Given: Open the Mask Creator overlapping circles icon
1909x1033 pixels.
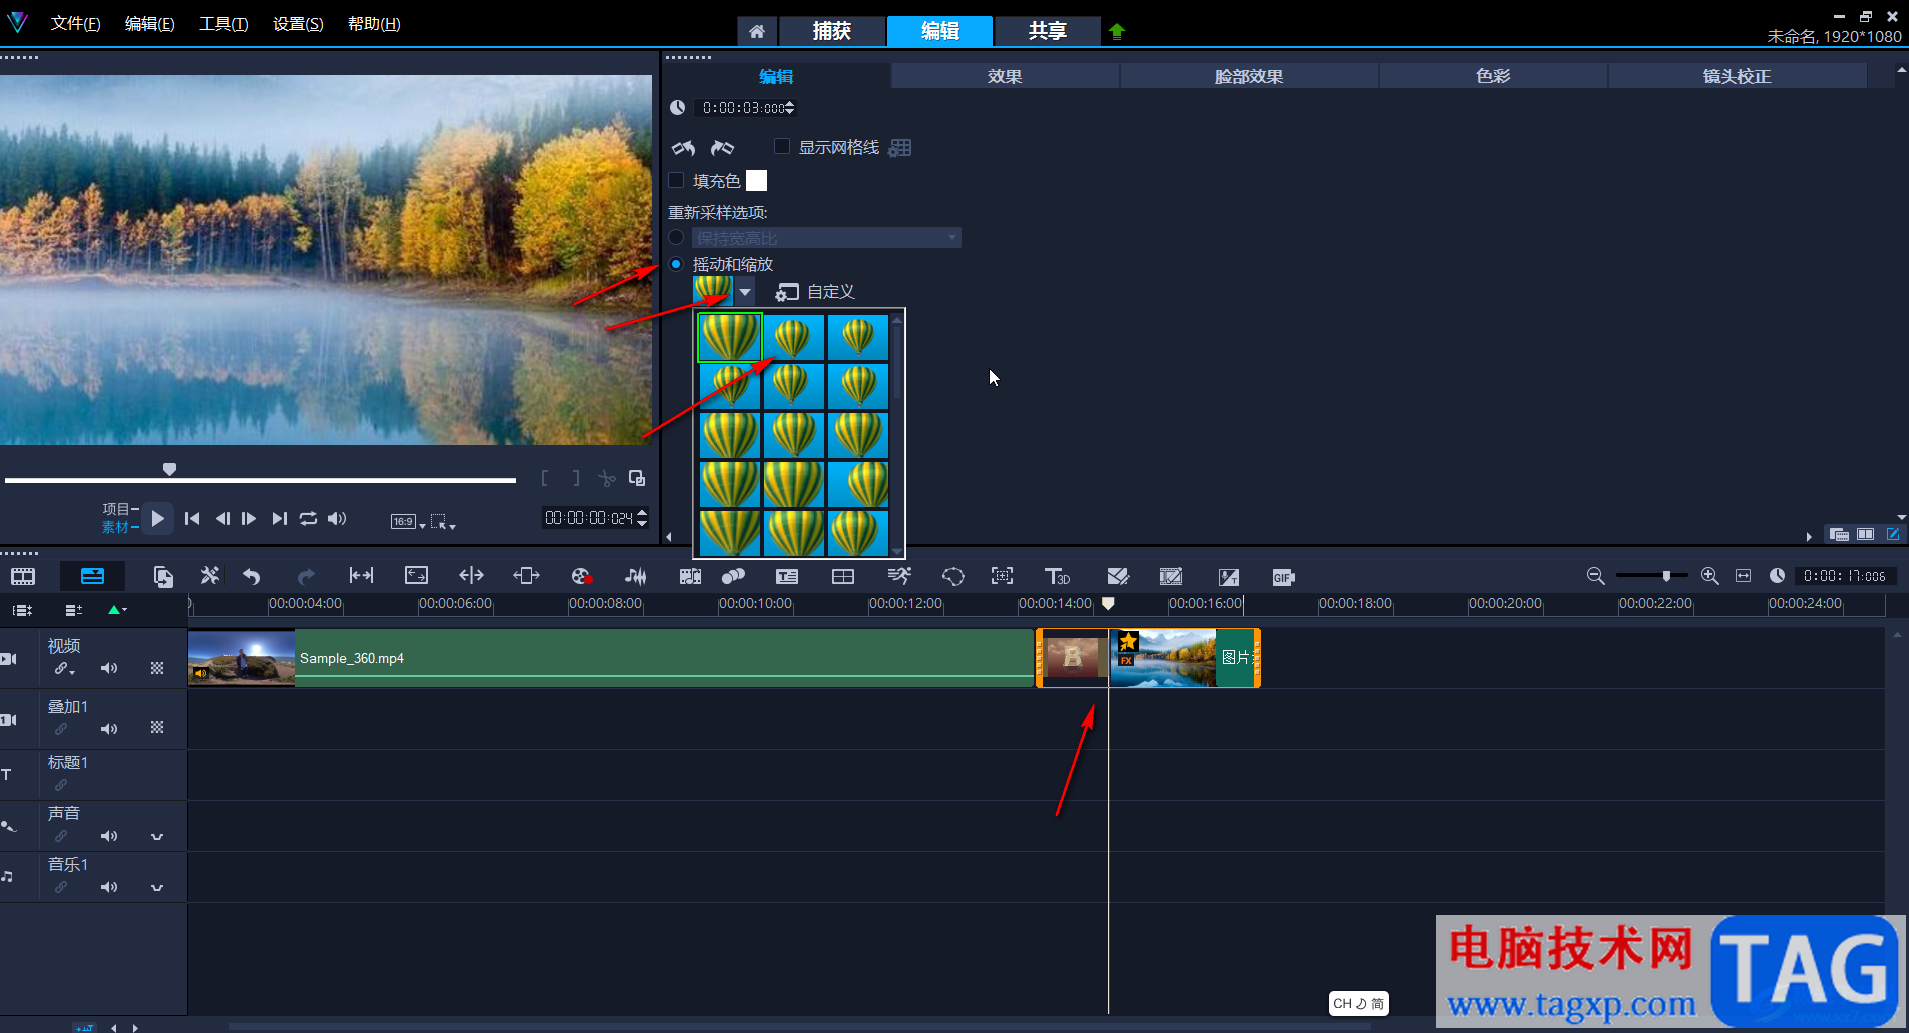Looking at the screenshot, I should tap(733, 576).
